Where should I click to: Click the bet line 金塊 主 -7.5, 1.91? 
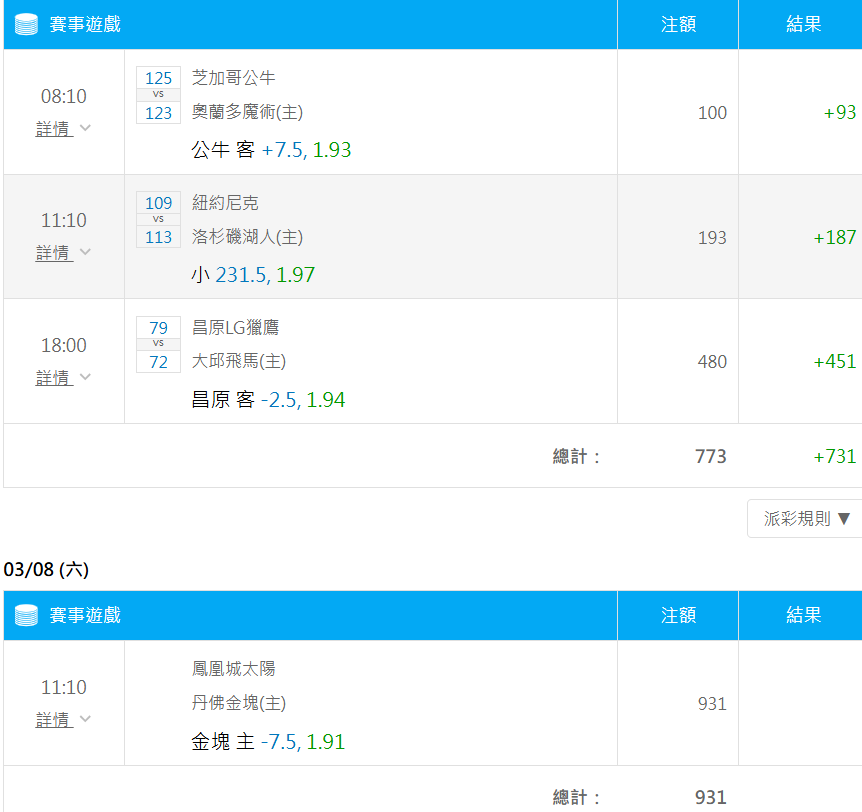point(268,742)
